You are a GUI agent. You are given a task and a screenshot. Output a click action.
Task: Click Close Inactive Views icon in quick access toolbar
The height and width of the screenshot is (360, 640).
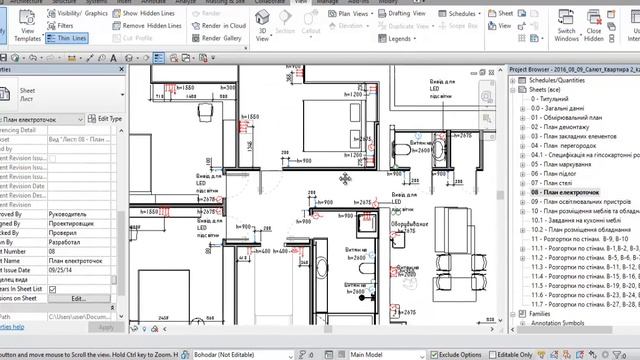[174, 58]
